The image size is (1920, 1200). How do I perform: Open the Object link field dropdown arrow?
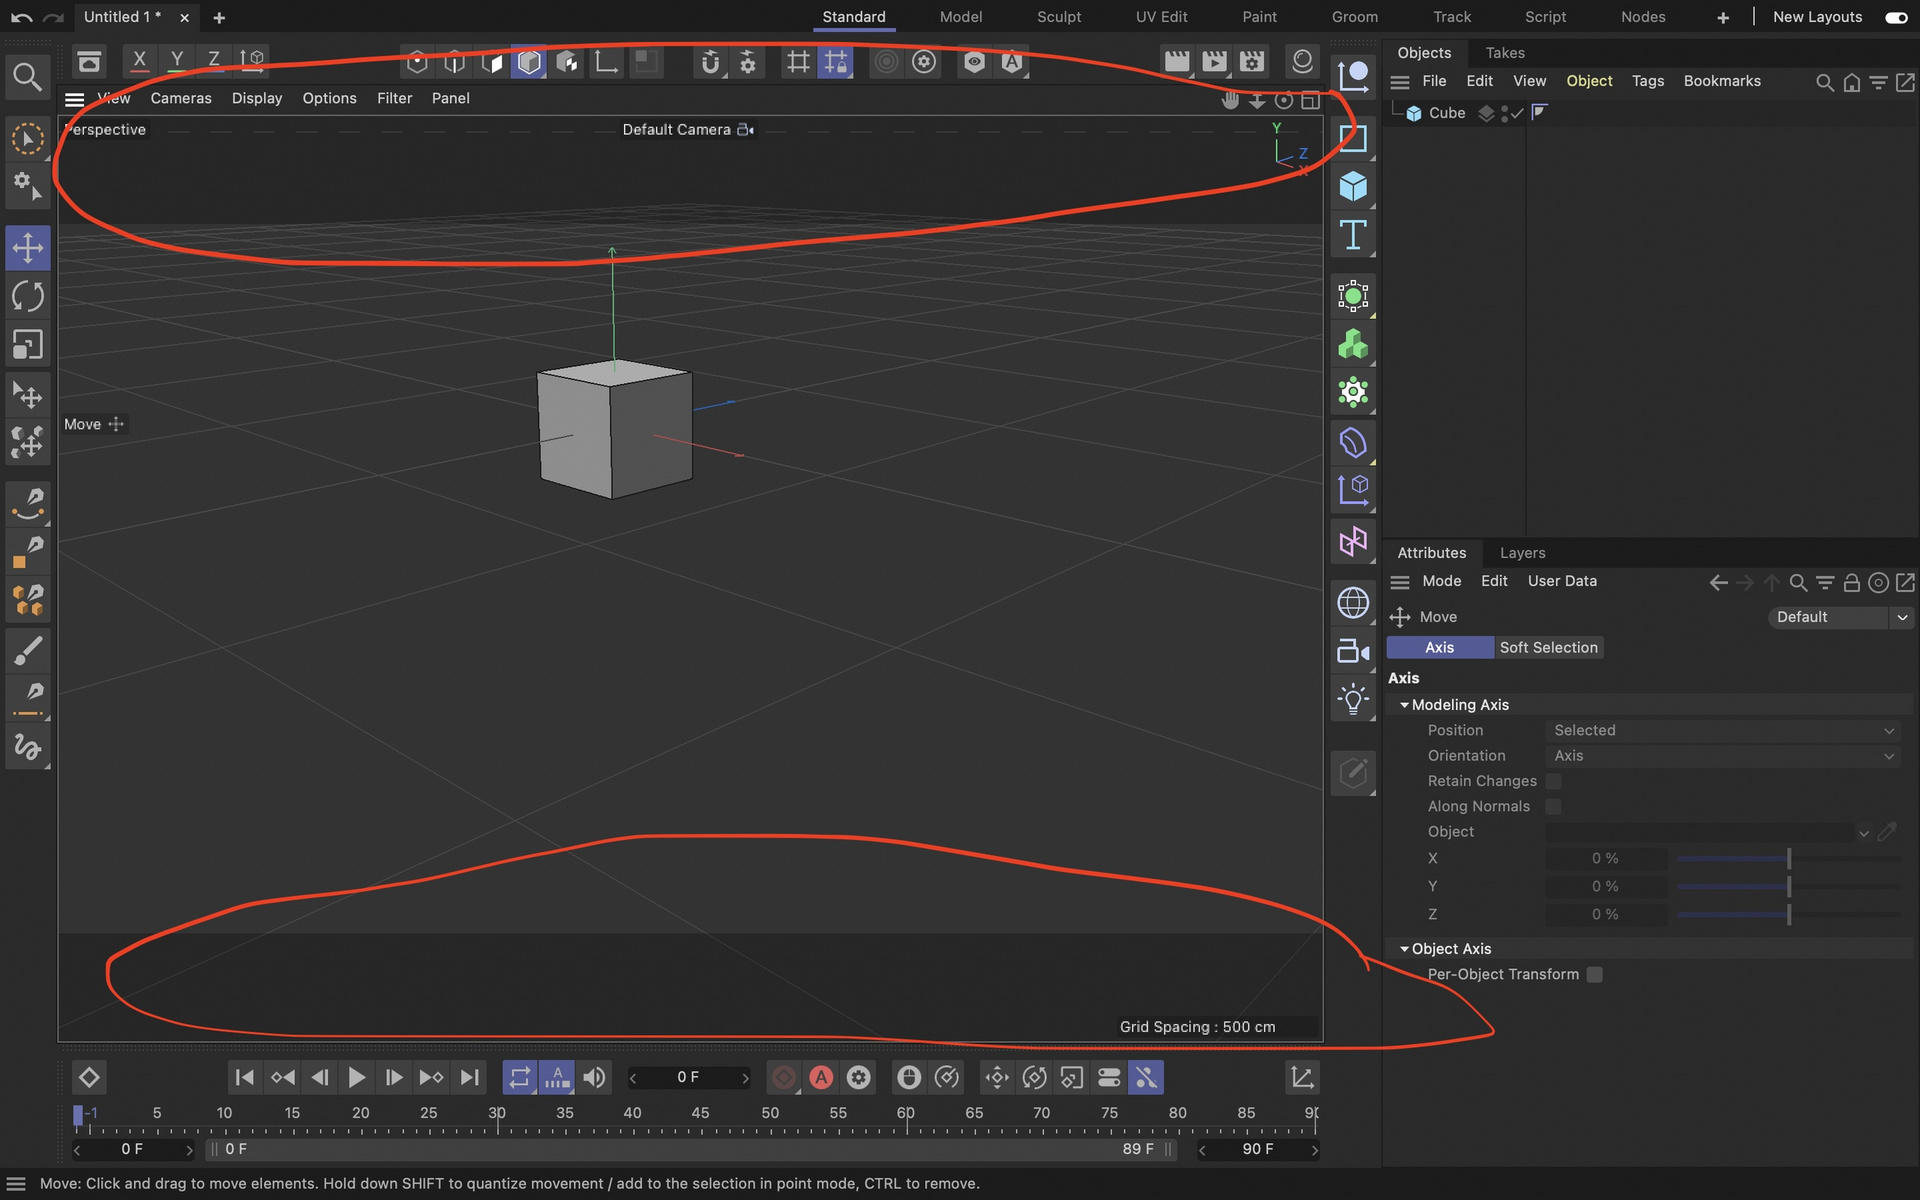point(1864,832)
